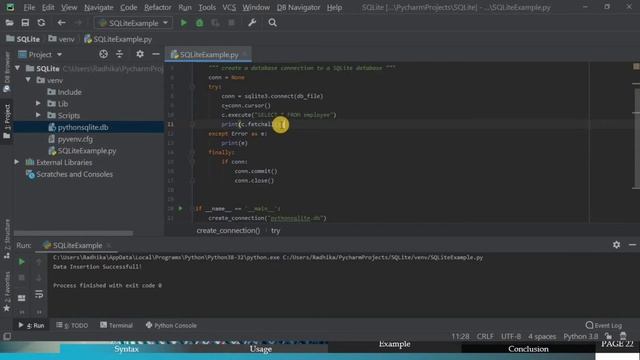
Task: Start debugging with the bug icon
Action: pyautogui.click(x=200, y=23)
